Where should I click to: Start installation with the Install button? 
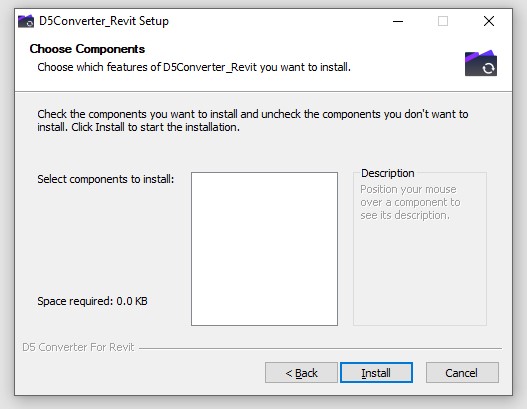(376, 372)
